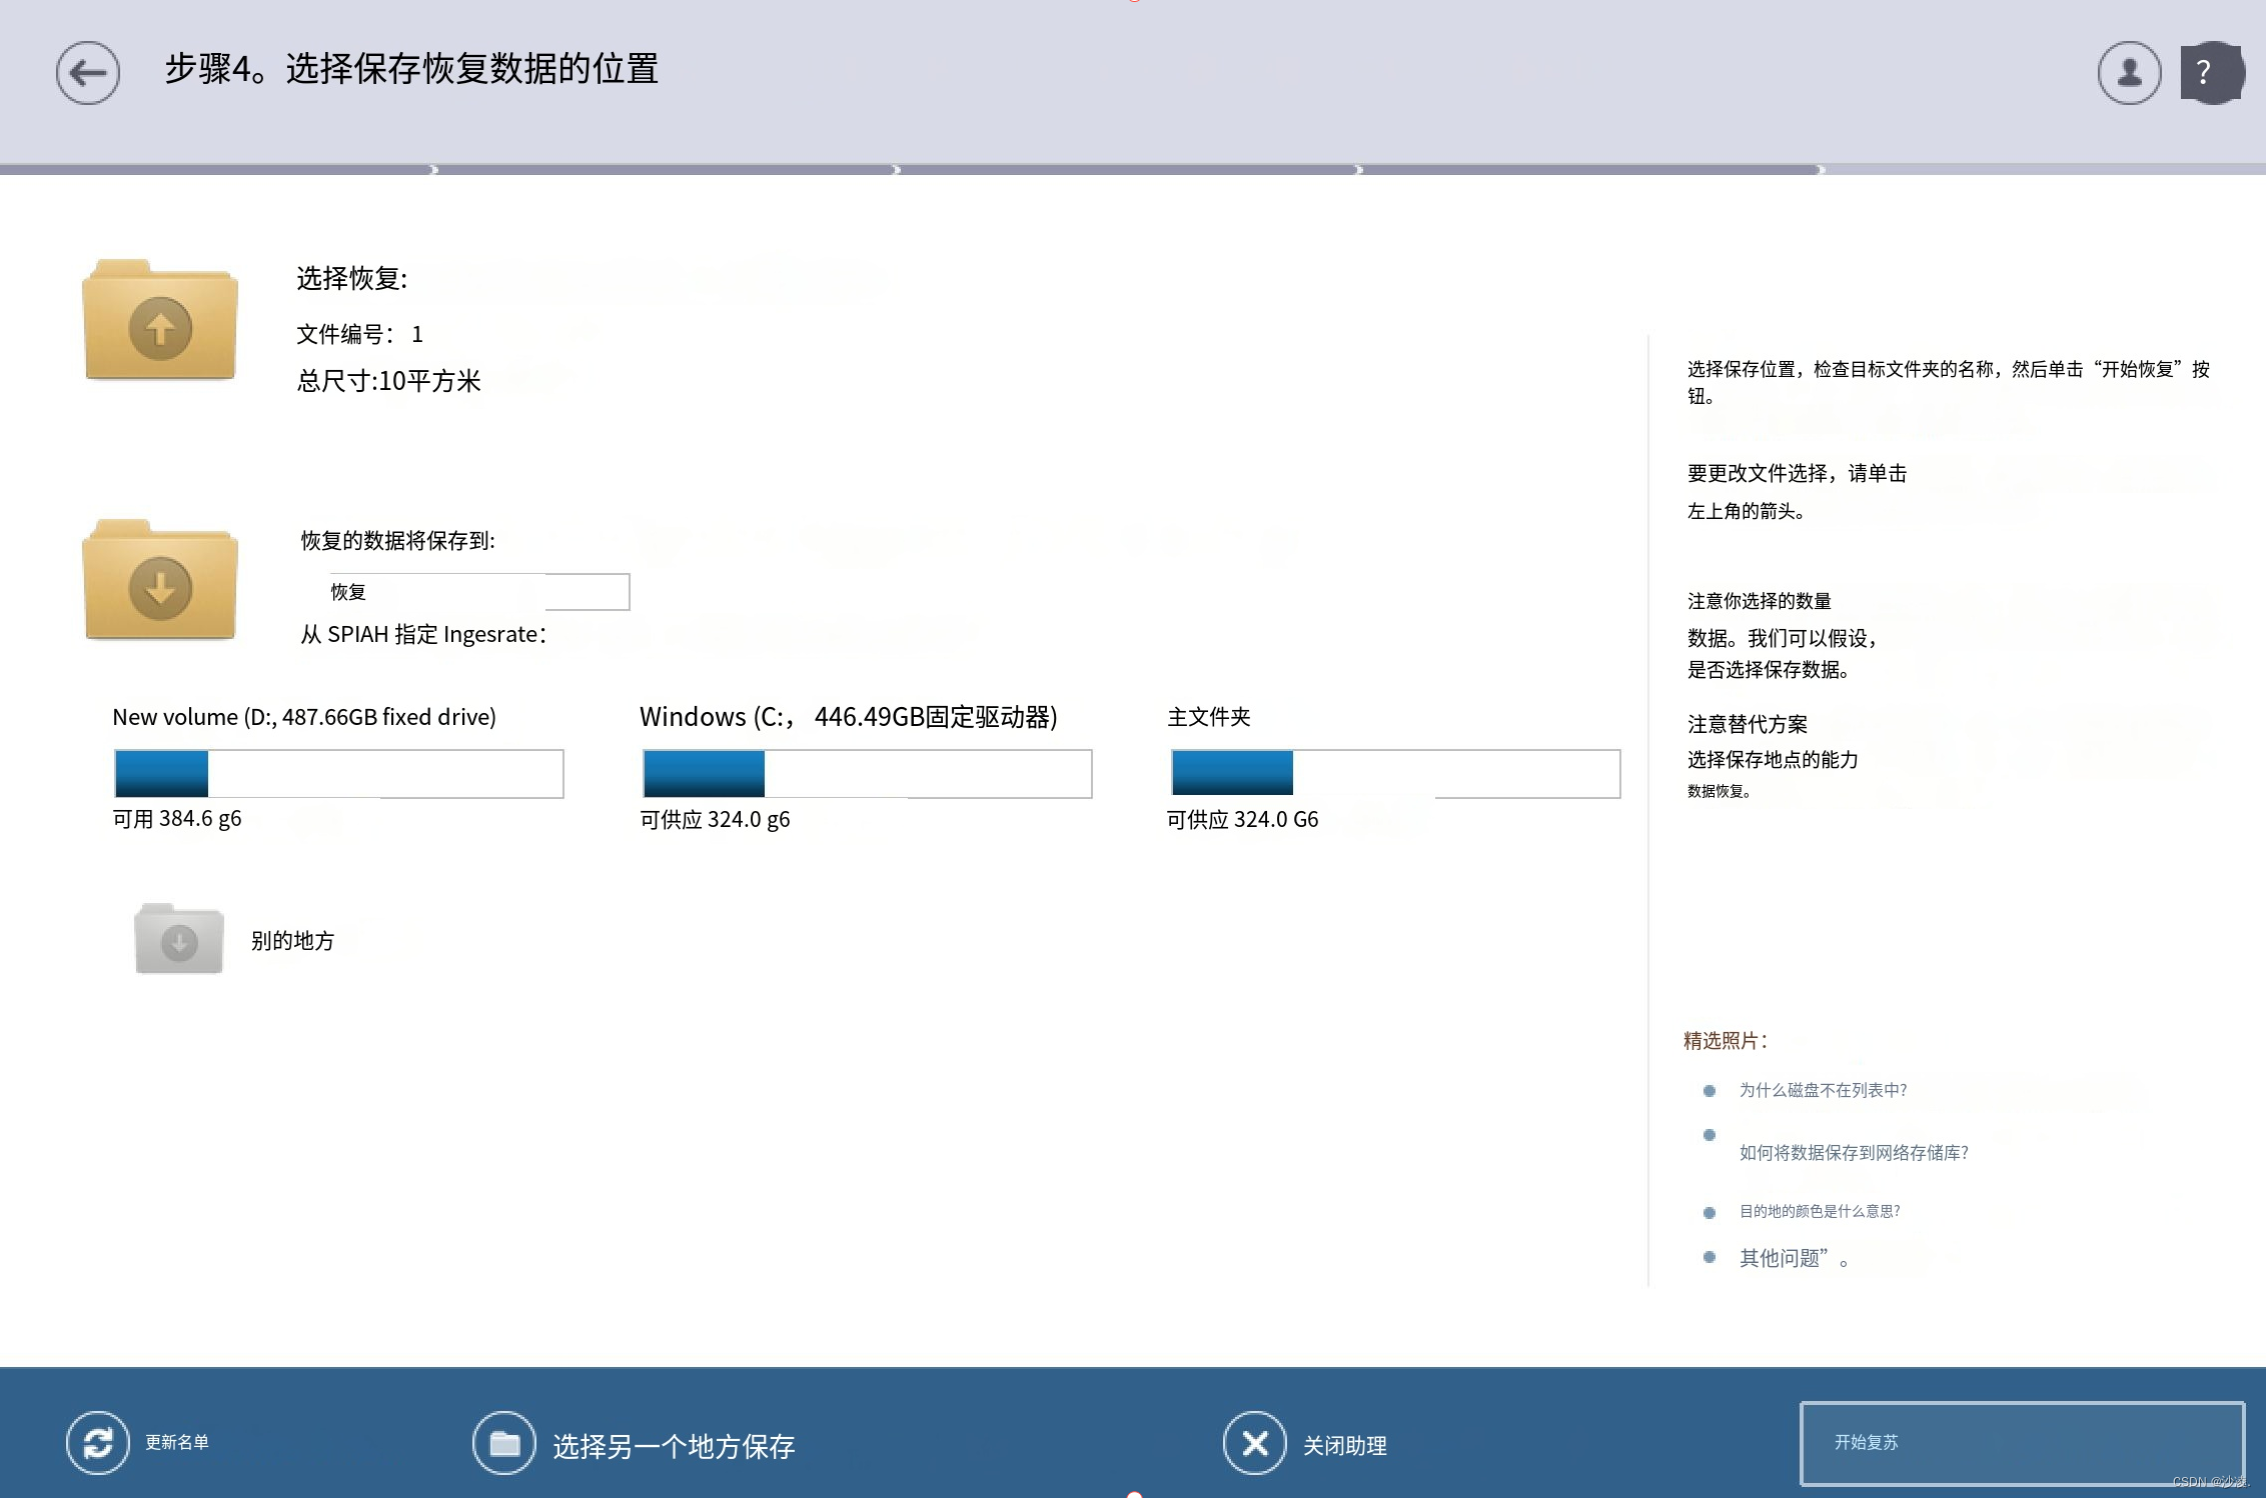Click the 恢复 folder name field
The height and width of the screenshot is (1498, 2266).
coord(478,592)
